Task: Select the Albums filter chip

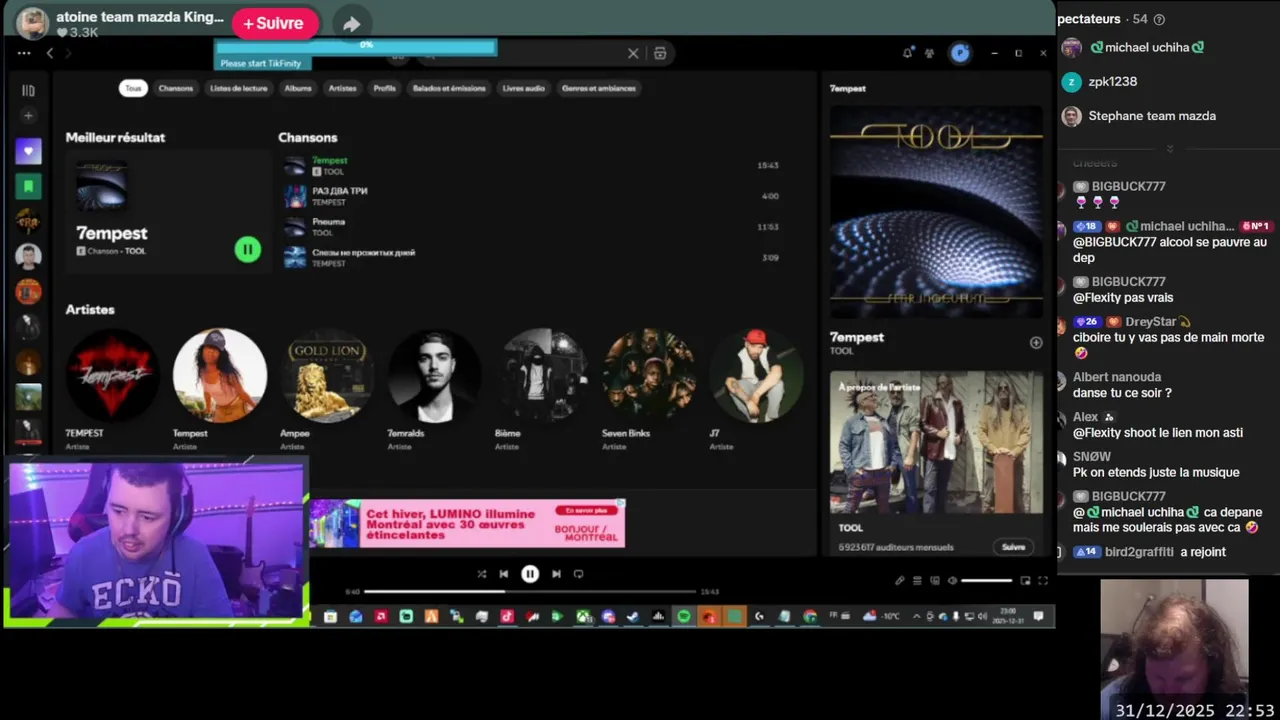Action: click(298, 88)
